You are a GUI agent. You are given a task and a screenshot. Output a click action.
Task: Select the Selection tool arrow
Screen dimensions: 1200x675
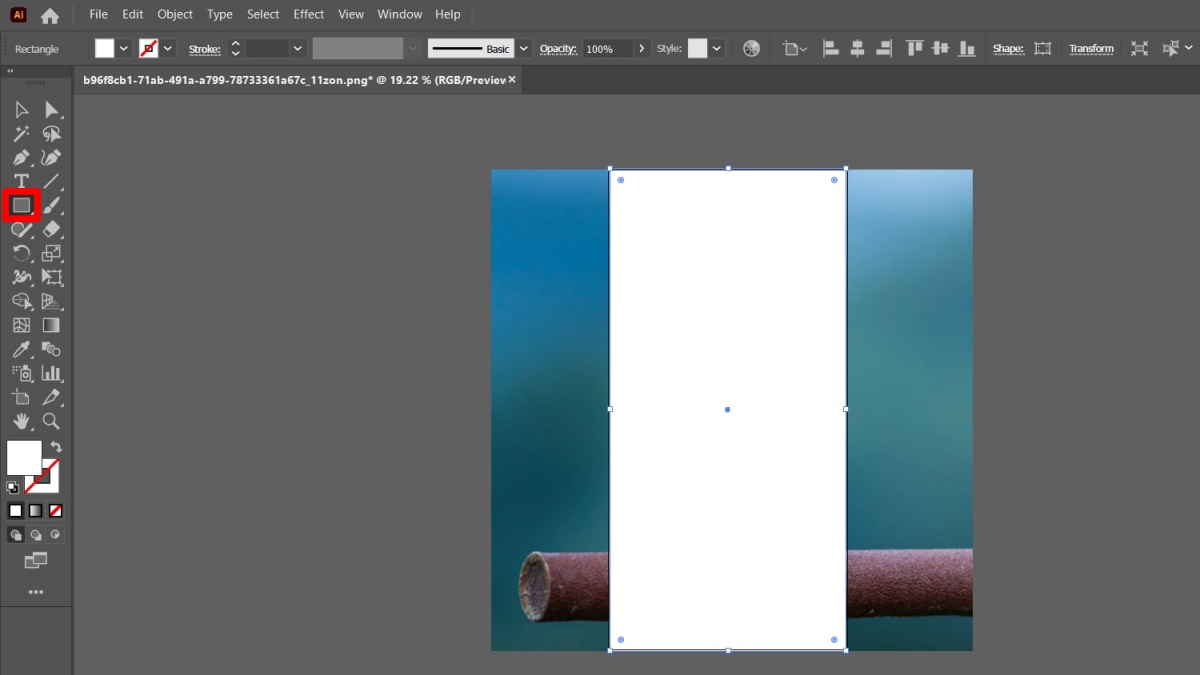(21, 110)
